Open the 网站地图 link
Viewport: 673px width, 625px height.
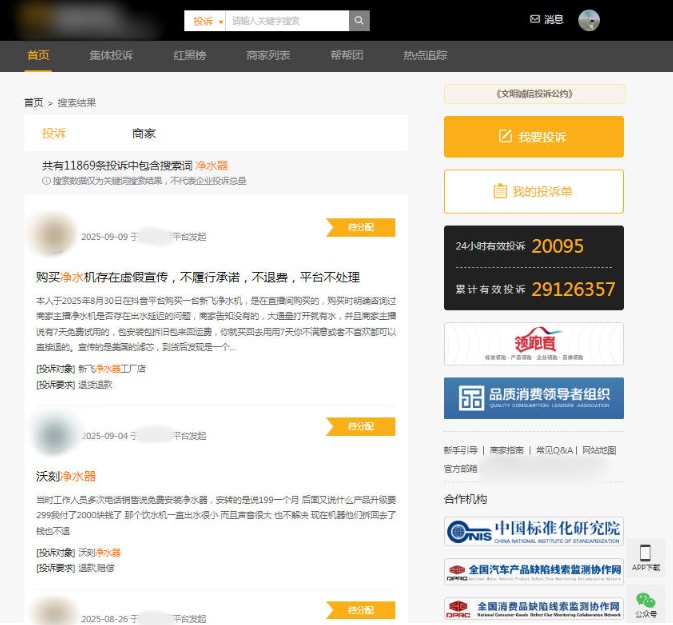tap(599, 450)
